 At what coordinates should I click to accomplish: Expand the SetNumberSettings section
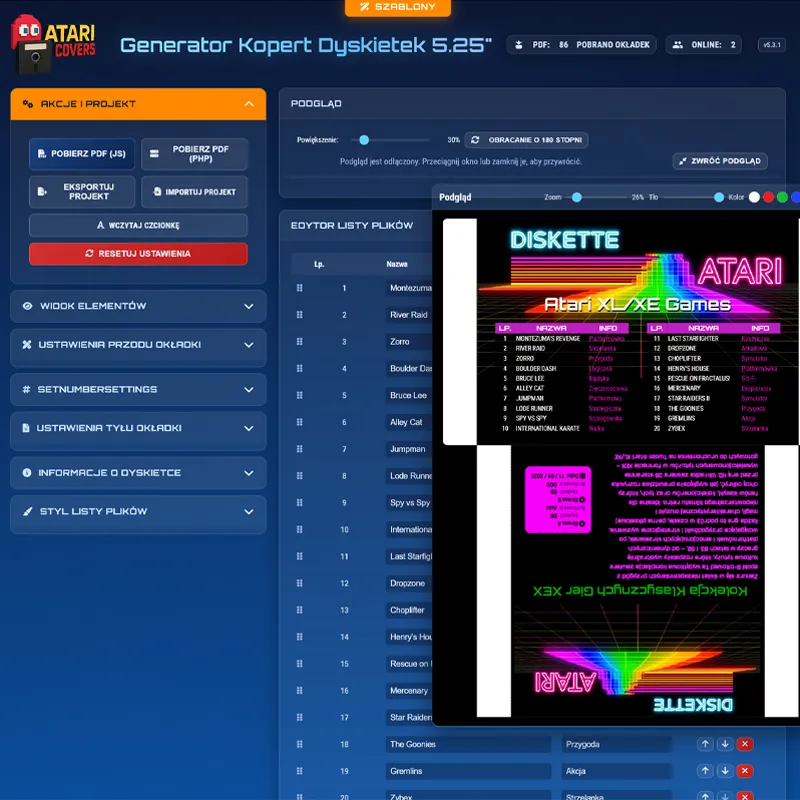pos(138,389)
